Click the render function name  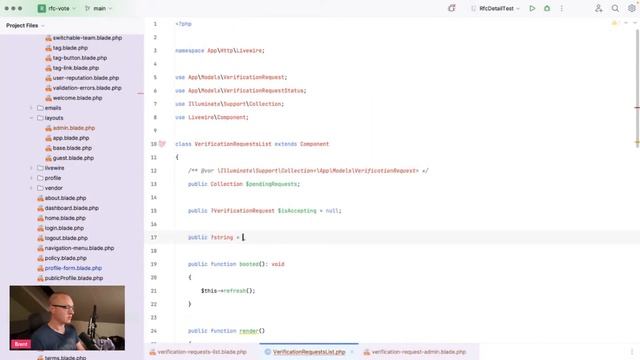pos(249,331)
